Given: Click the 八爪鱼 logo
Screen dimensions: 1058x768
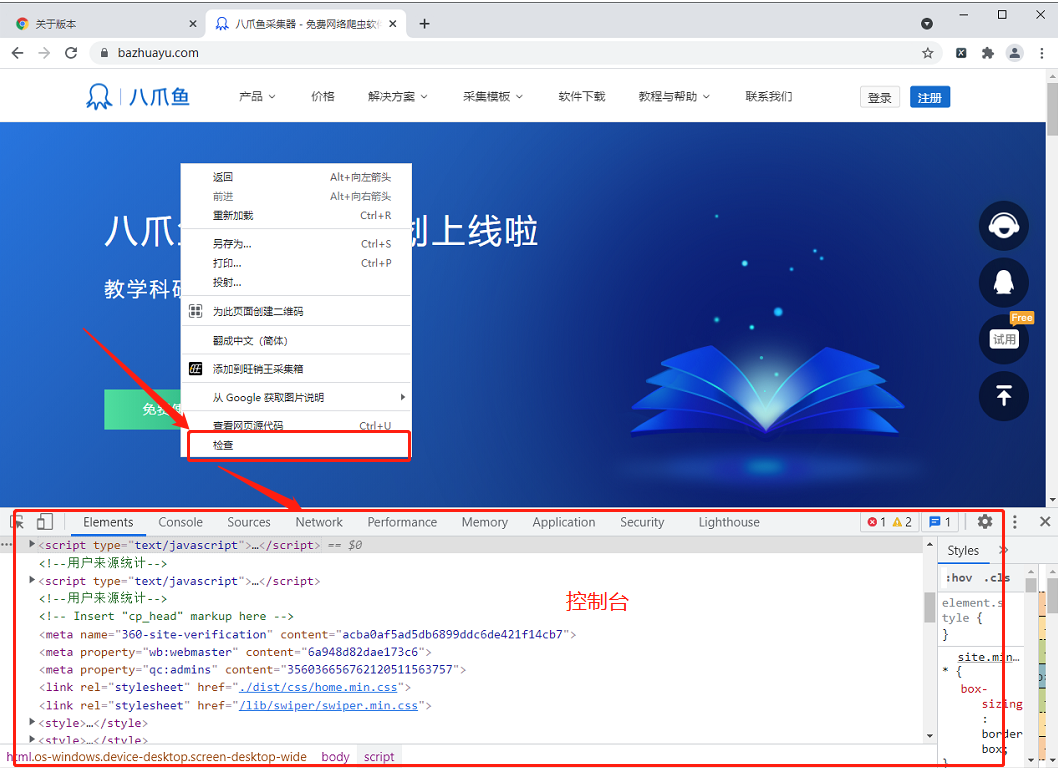Looking at the screenshot, I should pos(138,97).
